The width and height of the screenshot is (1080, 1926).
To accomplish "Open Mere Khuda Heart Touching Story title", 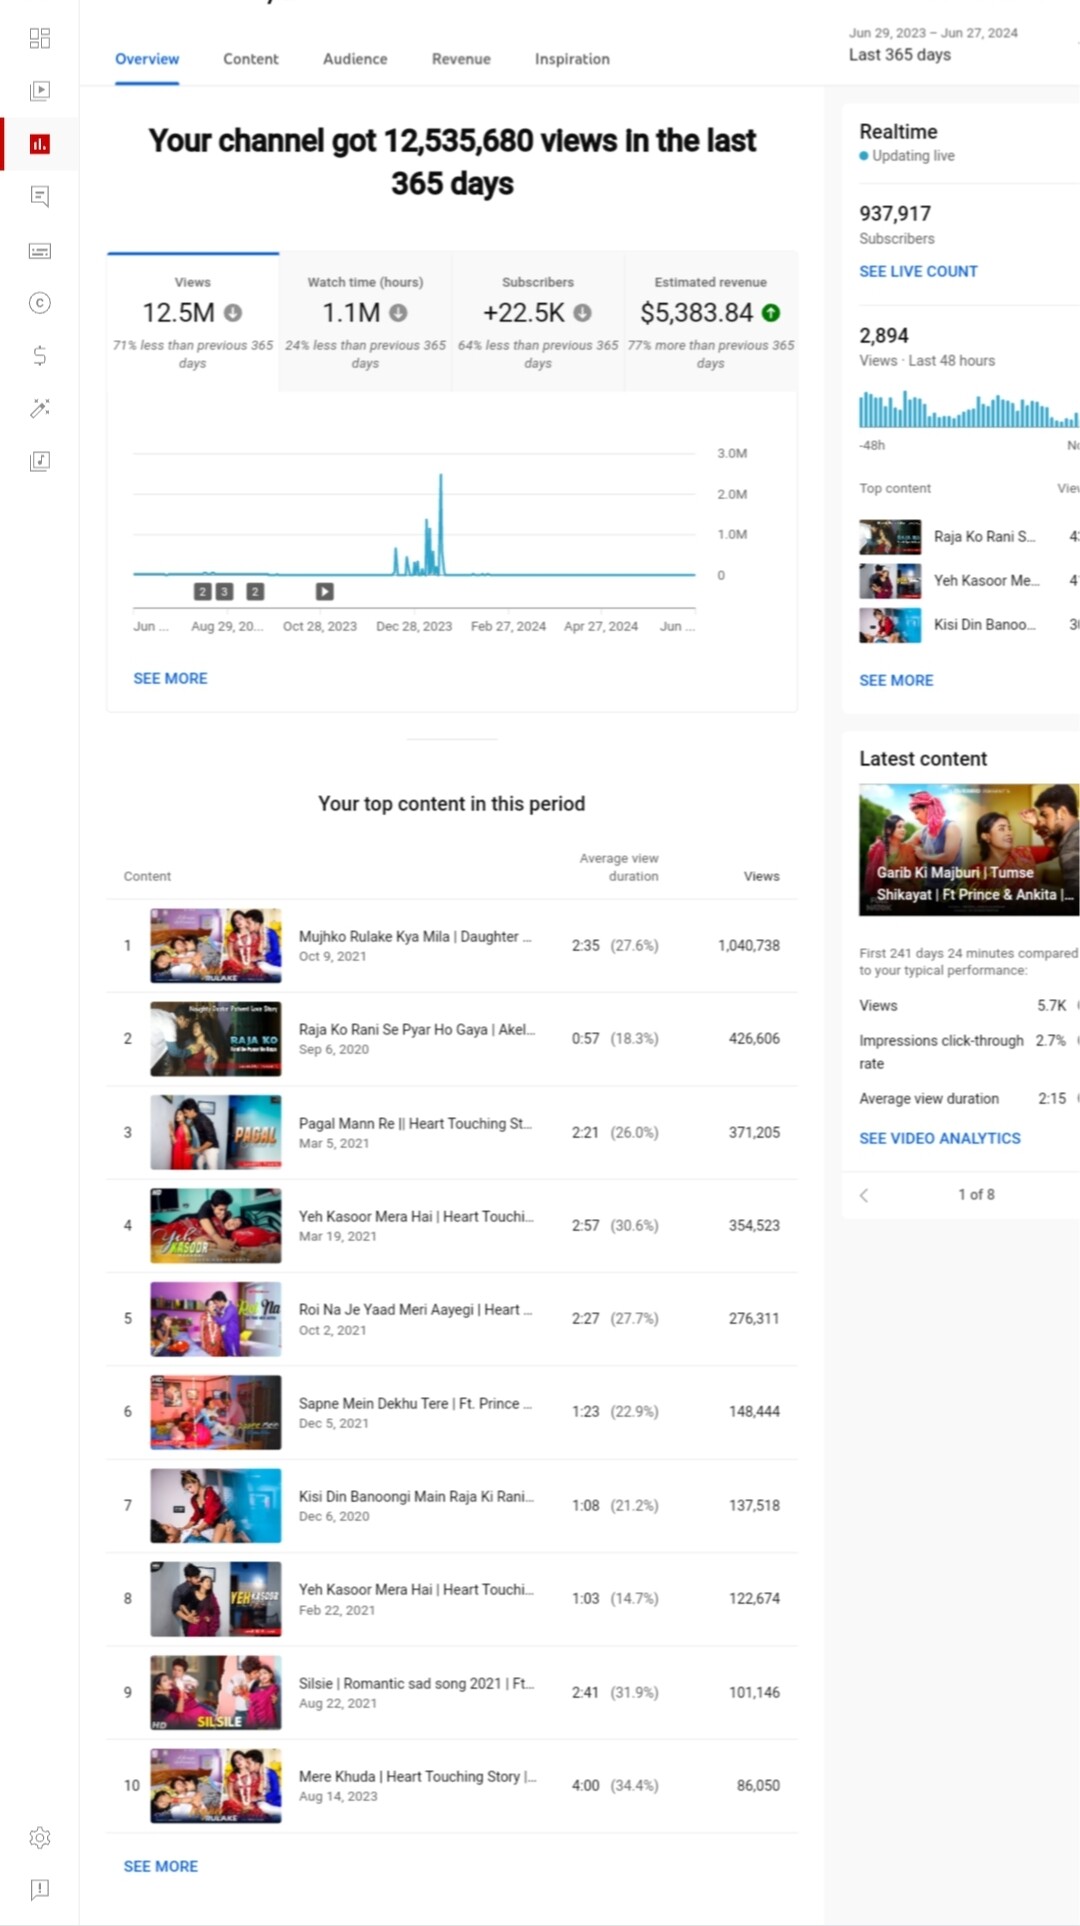I will tap(418, 1777).
